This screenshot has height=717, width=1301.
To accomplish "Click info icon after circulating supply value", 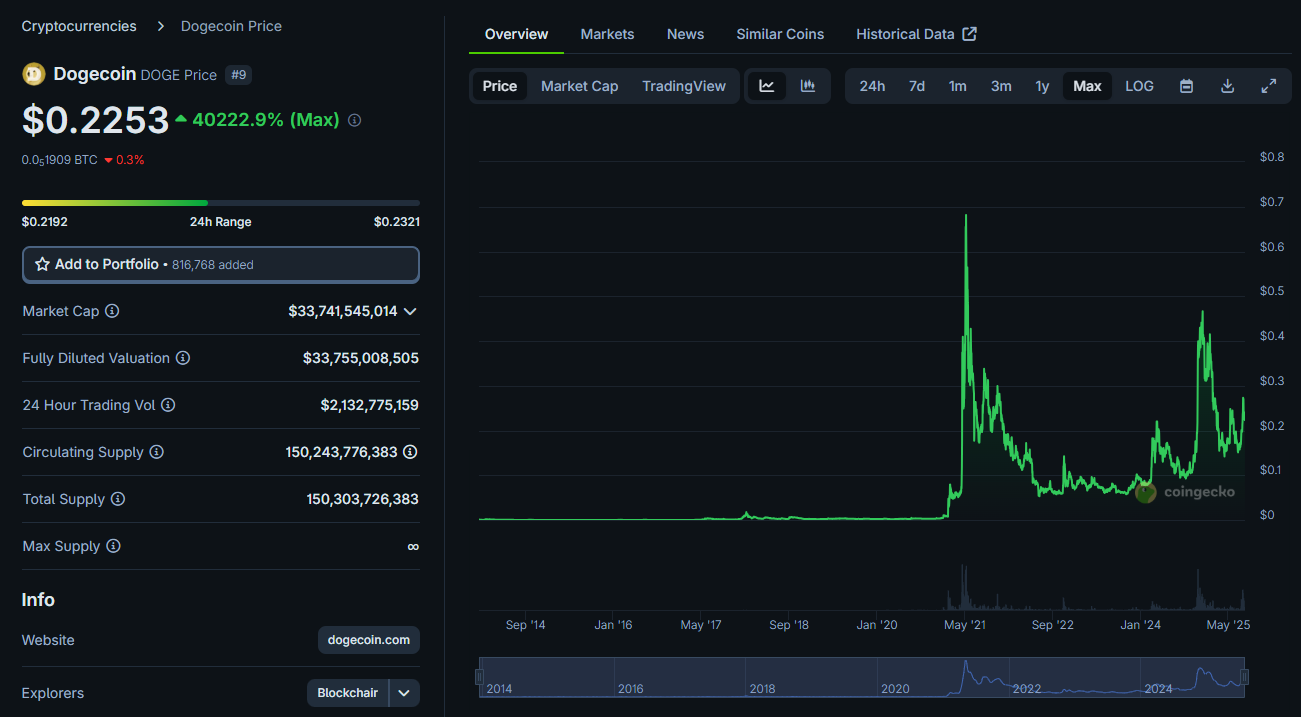I will pos(410,452).
